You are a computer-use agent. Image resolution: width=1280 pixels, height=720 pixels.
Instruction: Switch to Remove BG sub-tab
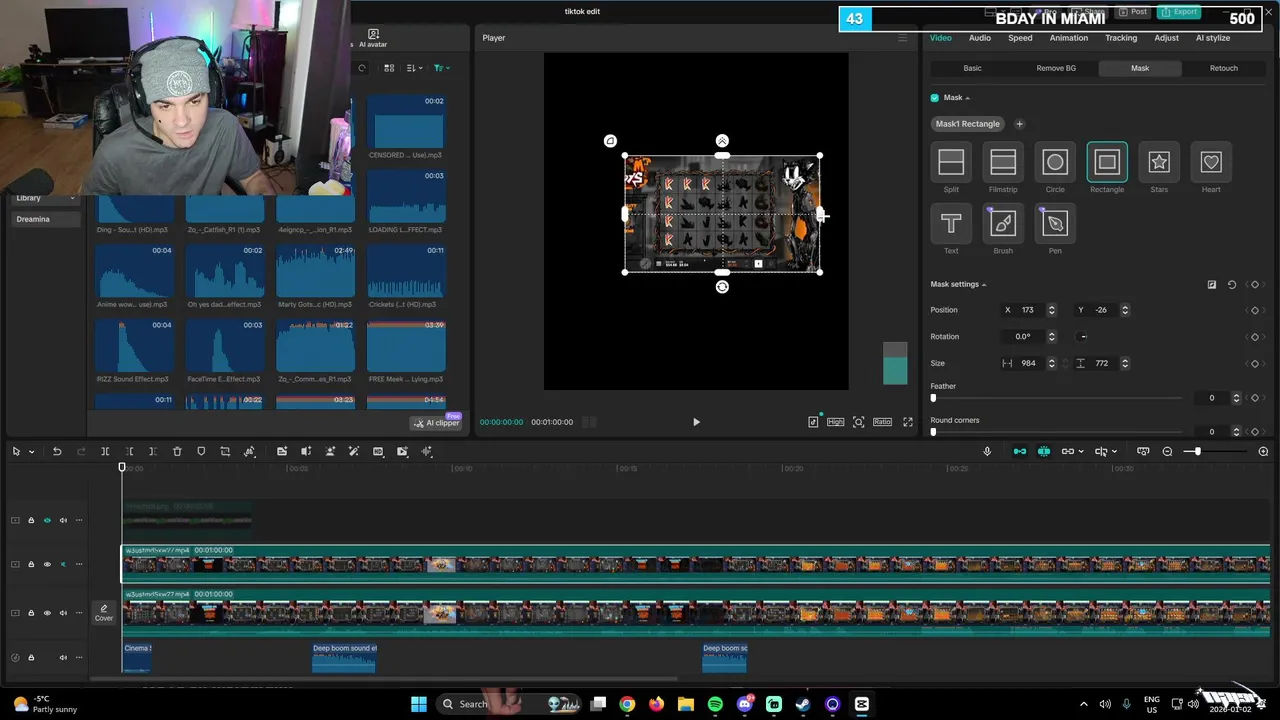[x=1056, y=68]
